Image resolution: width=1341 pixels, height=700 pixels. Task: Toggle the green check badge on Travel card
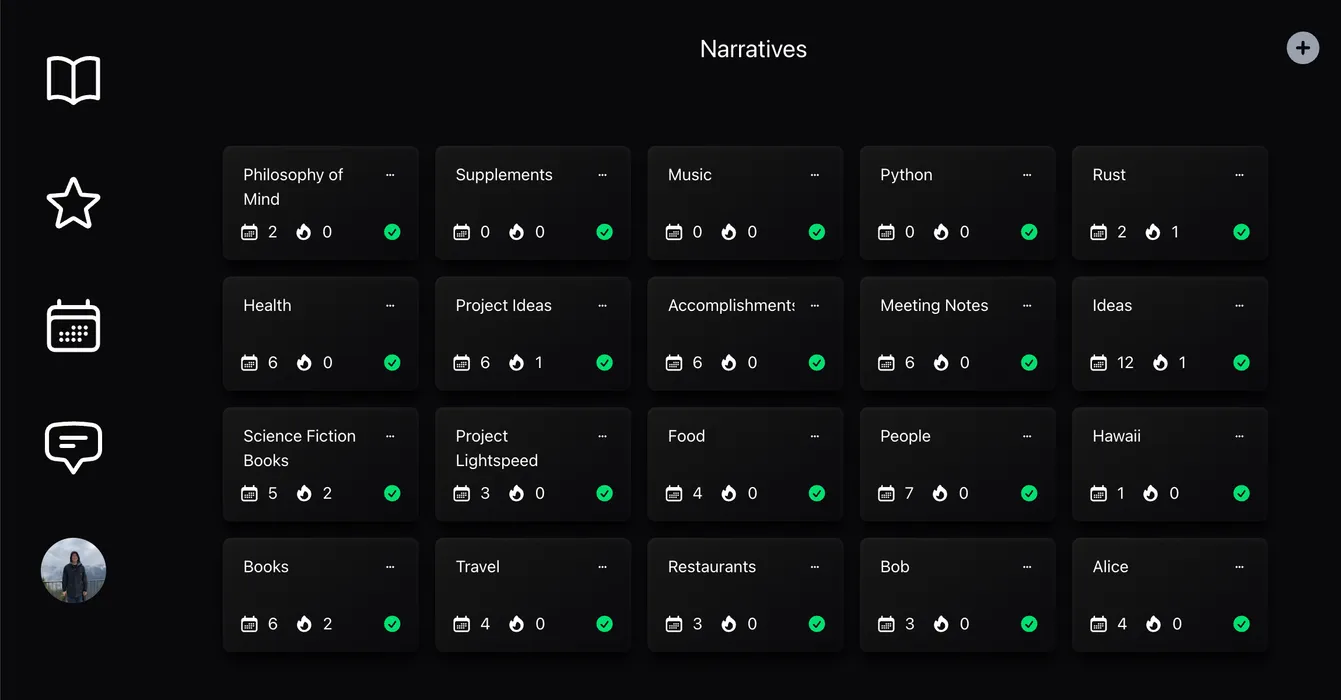click(604, 623)
